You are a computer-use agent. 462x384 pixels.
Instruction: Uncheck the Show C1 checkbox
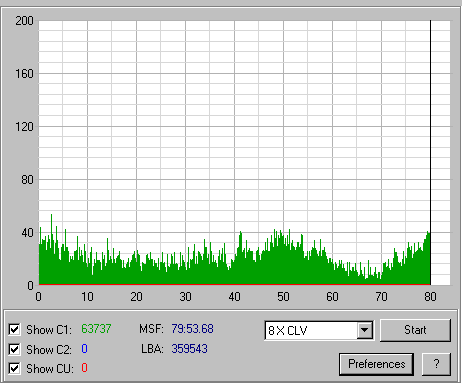click(14, 330)
